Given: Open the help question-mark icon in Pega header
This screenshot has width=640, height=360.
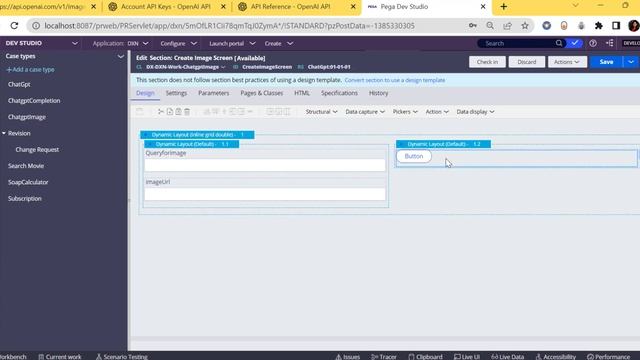Looking at the screenshot, I should point(593,43).
